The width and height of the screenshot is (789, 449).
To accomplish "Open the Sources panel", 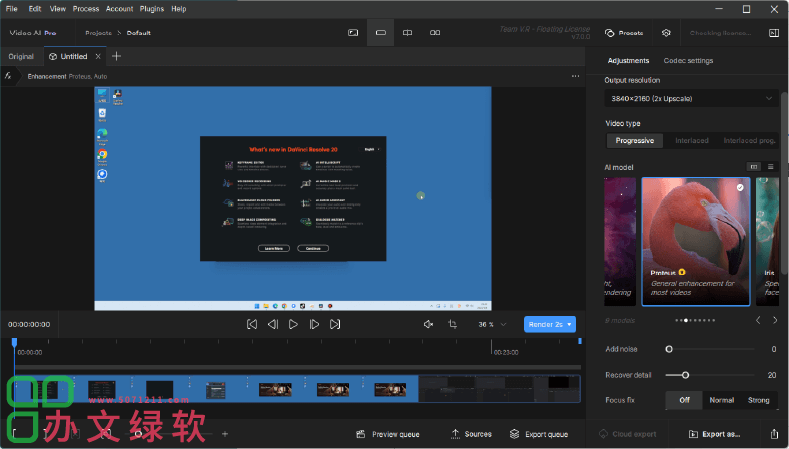I will (x=471, y=434).
